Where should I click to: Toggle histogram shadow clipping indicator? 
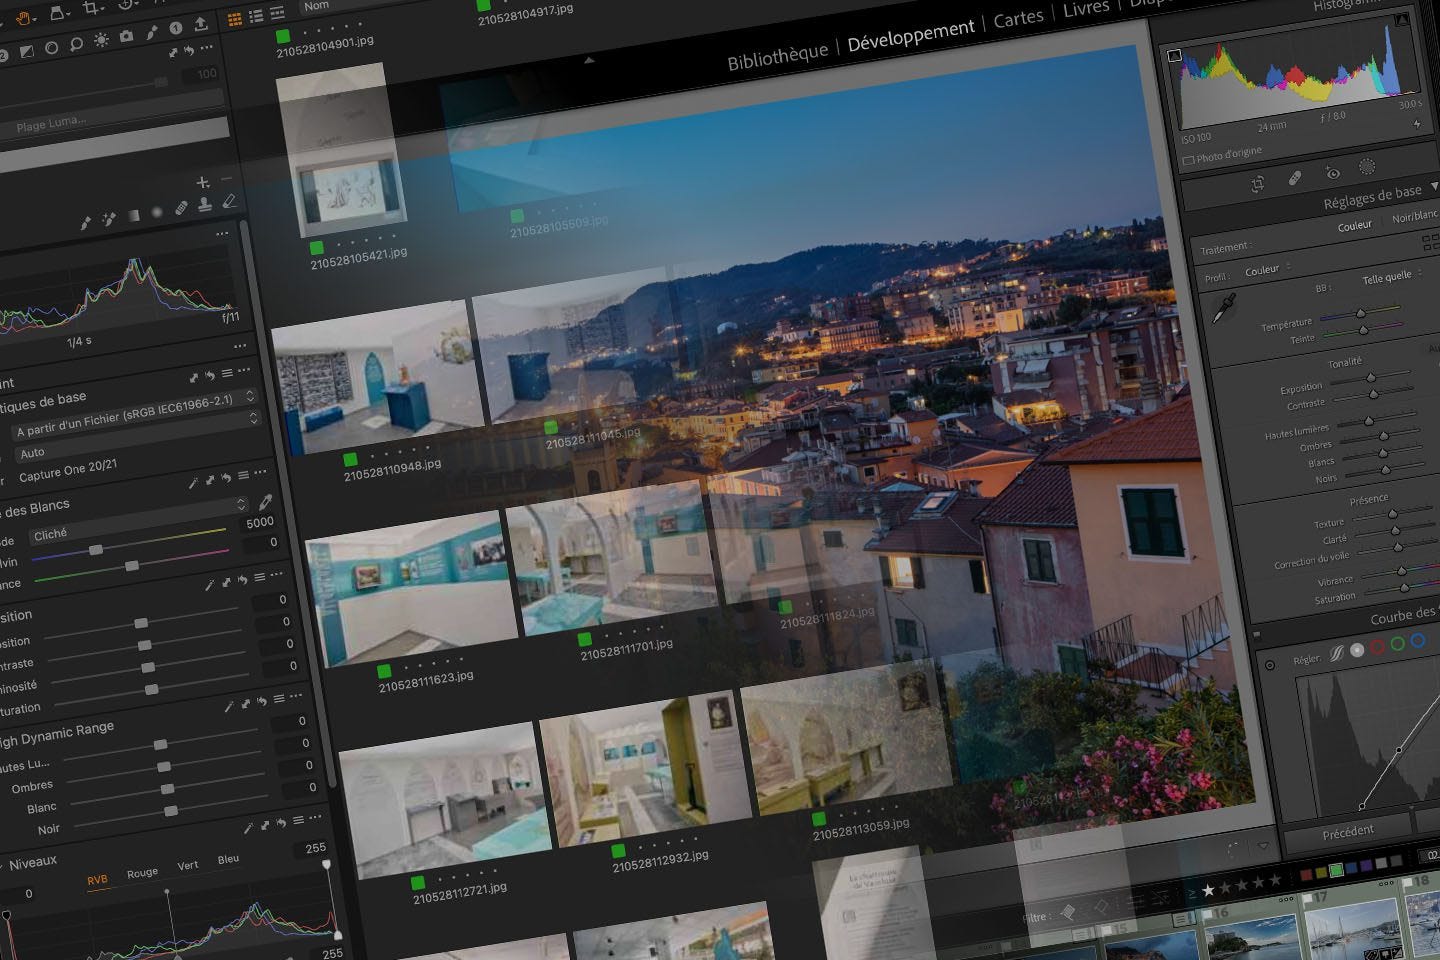click(x=1175, y=57)
